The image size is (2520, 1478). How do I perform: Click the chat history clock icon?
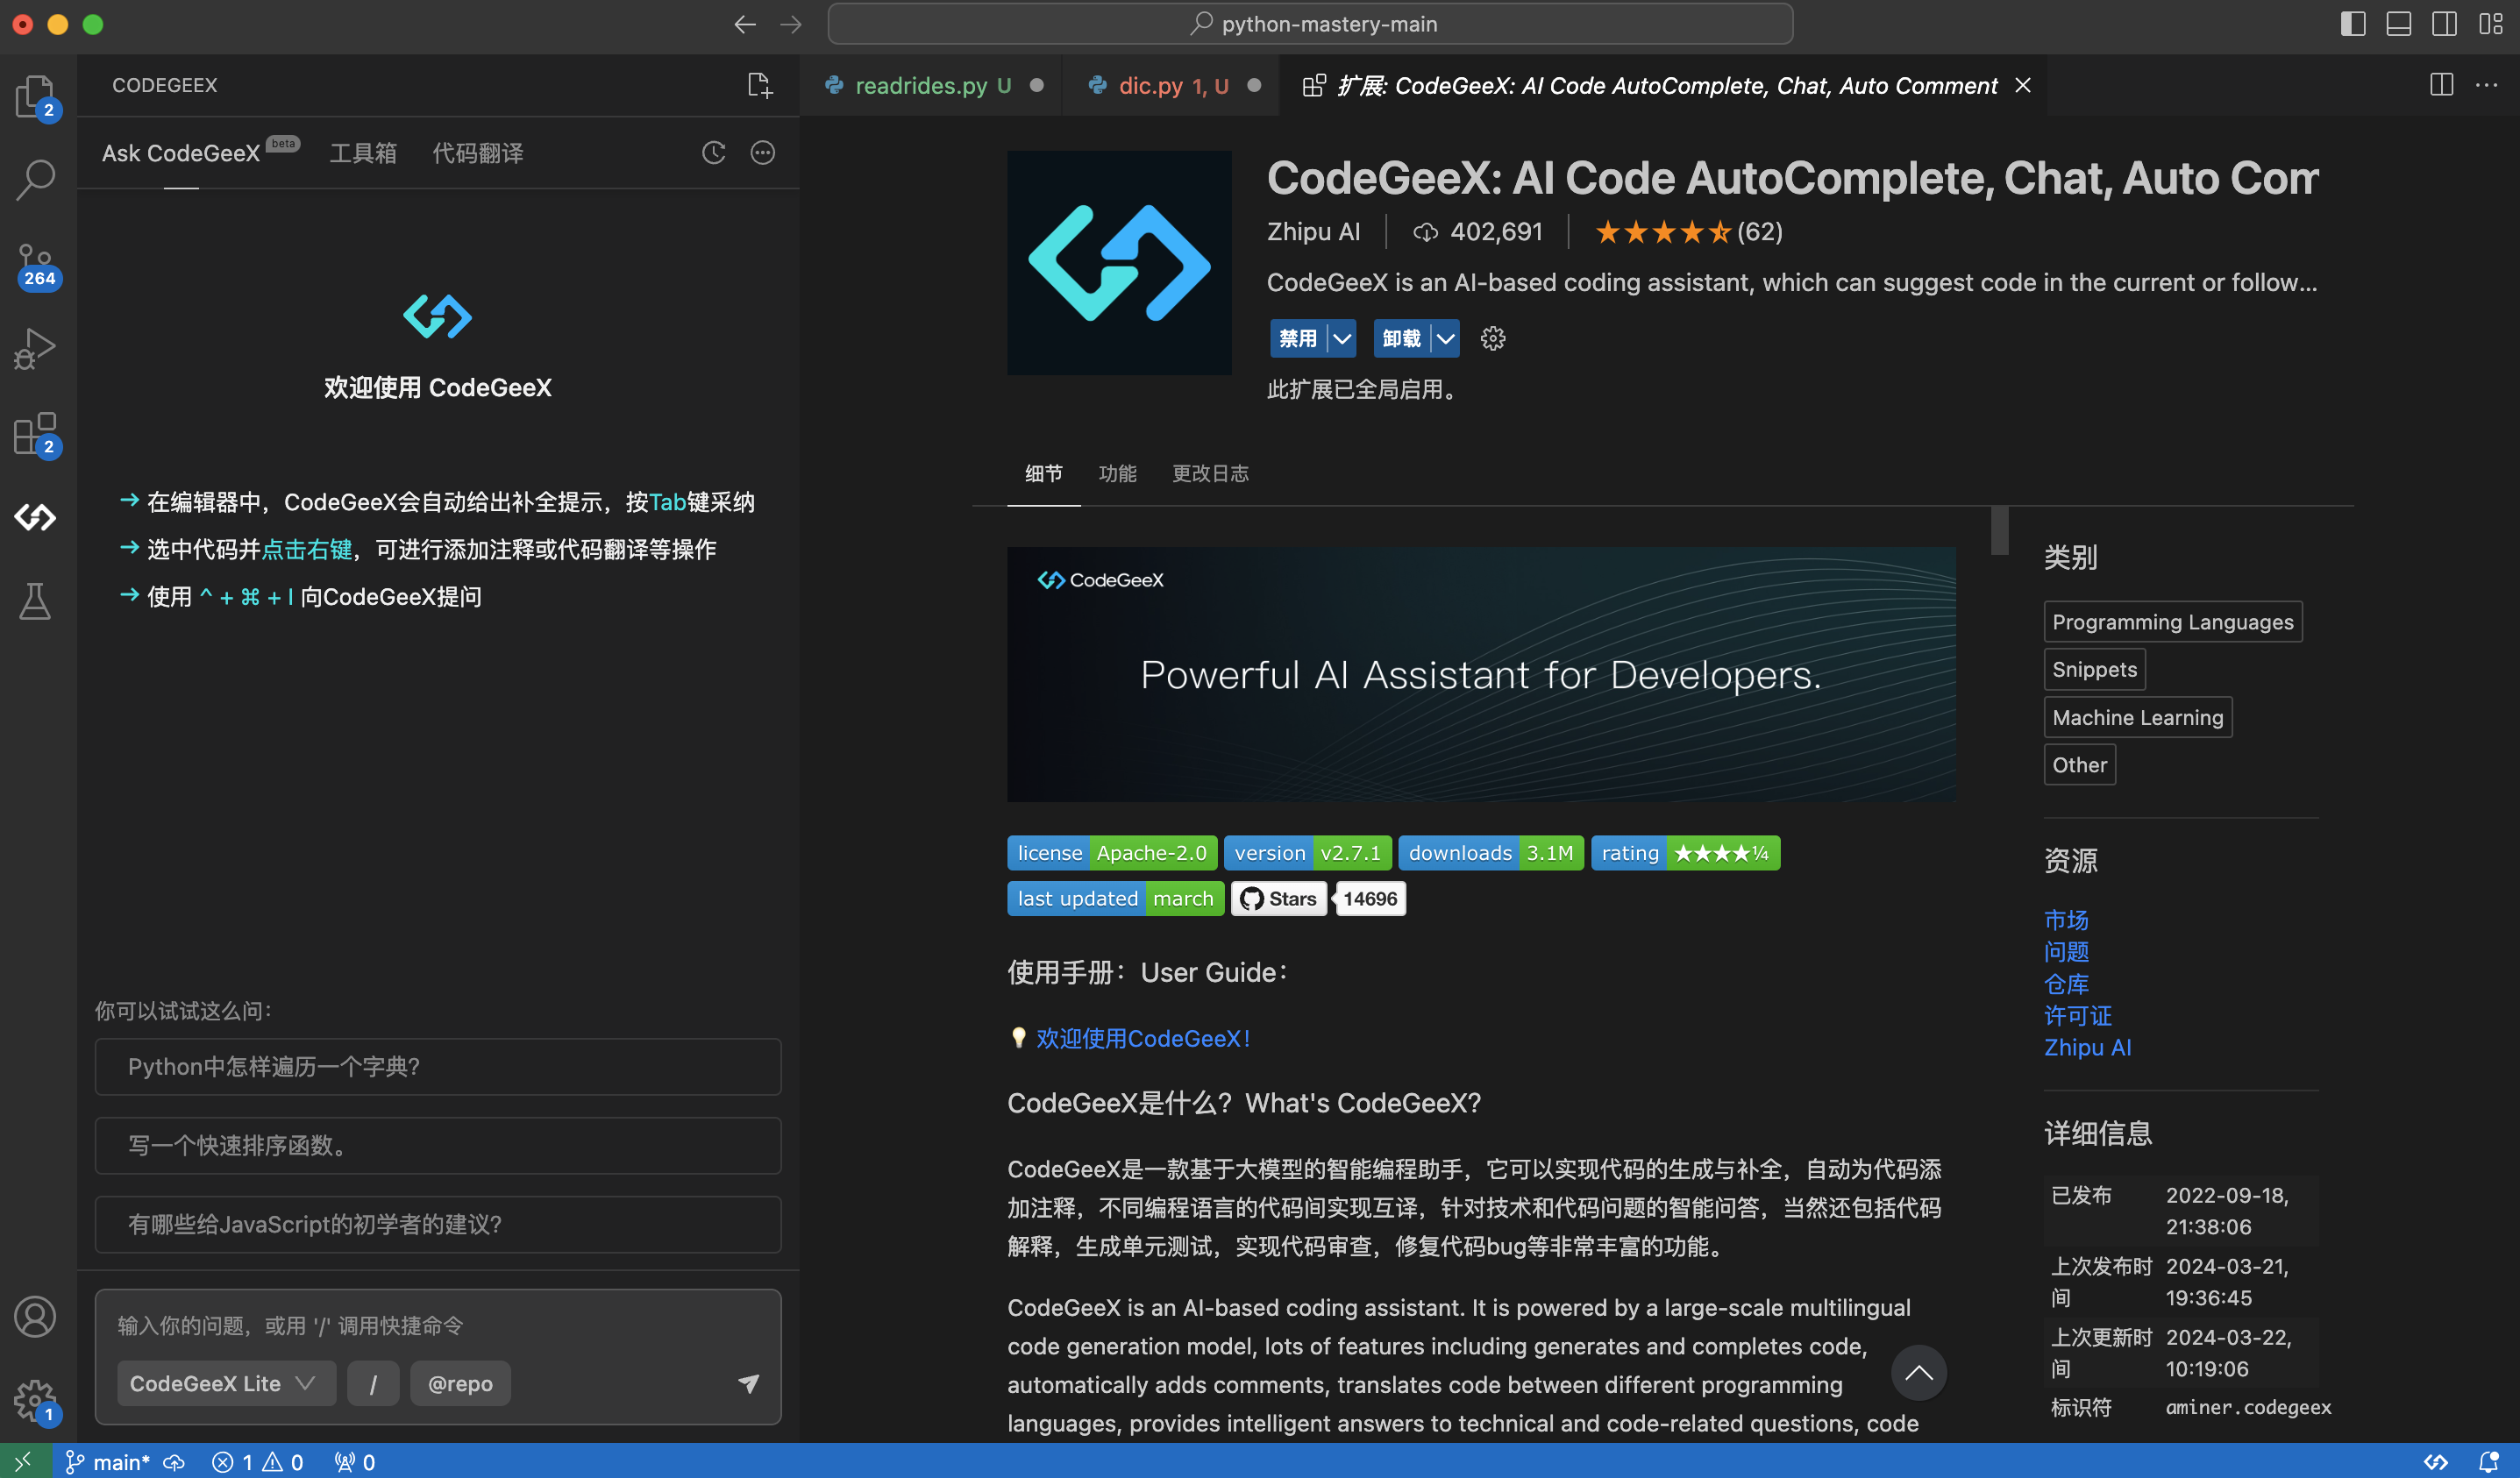(713, 153)
